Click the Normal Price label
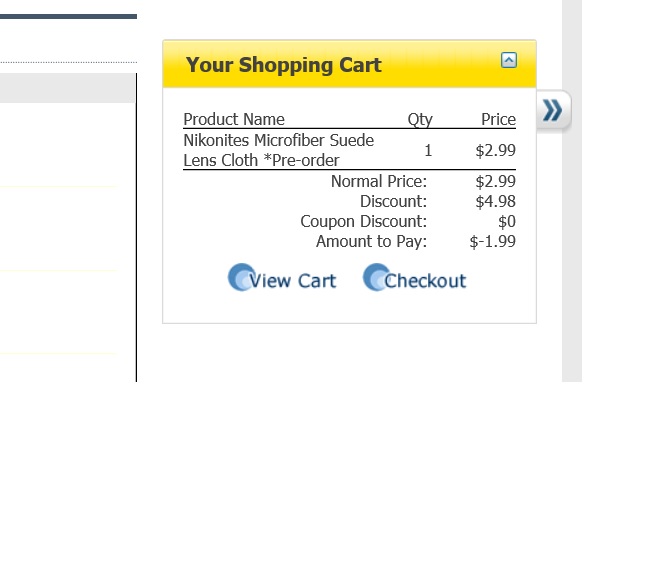This screenshot has height=576, width=646. tap(379, 182)
